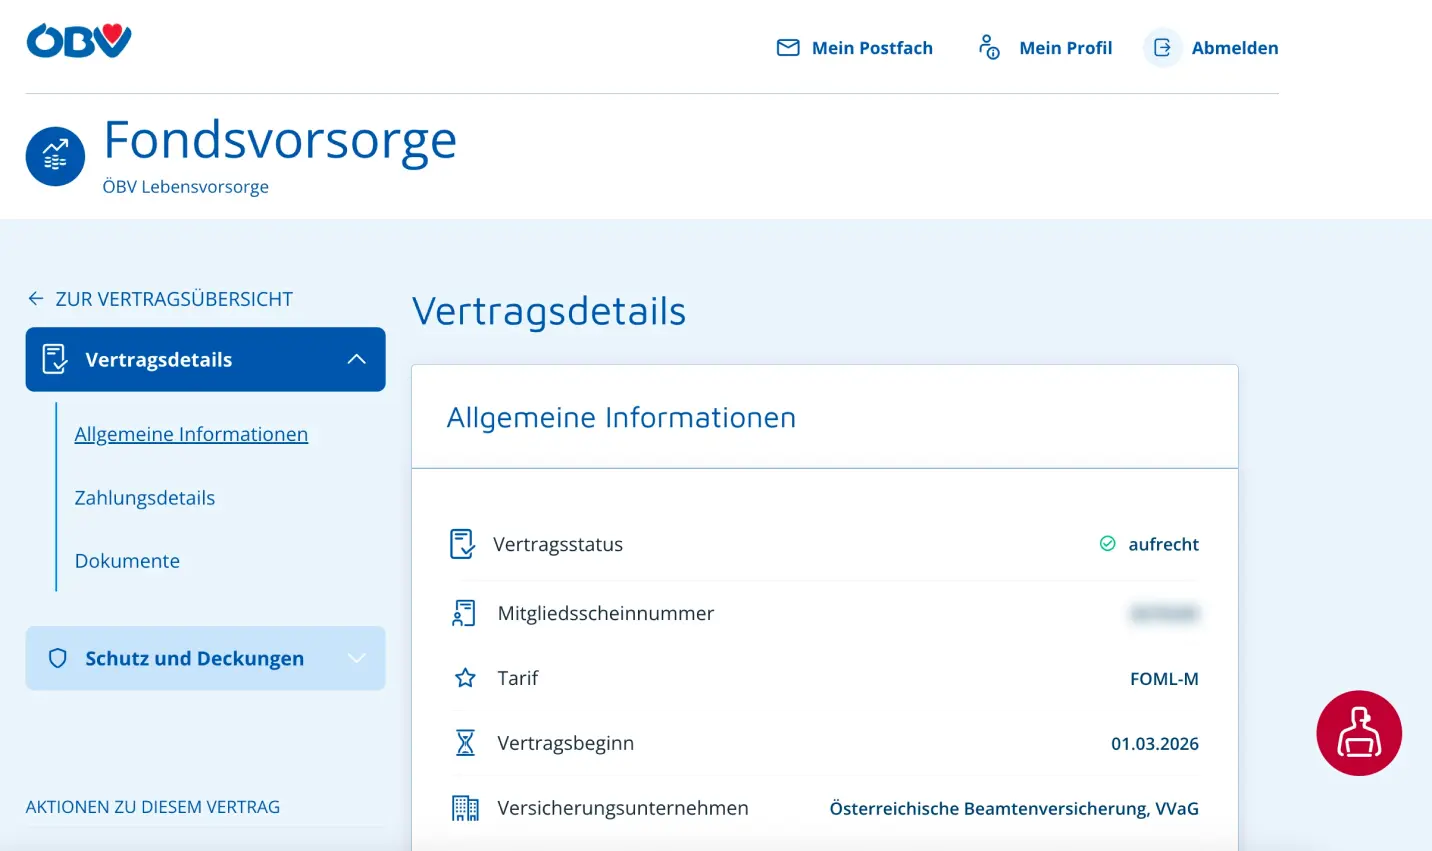The height and width of the screenshot is (851, 1432).
Task: Click the Abmelden logout icon
Action: [1161, 47]
